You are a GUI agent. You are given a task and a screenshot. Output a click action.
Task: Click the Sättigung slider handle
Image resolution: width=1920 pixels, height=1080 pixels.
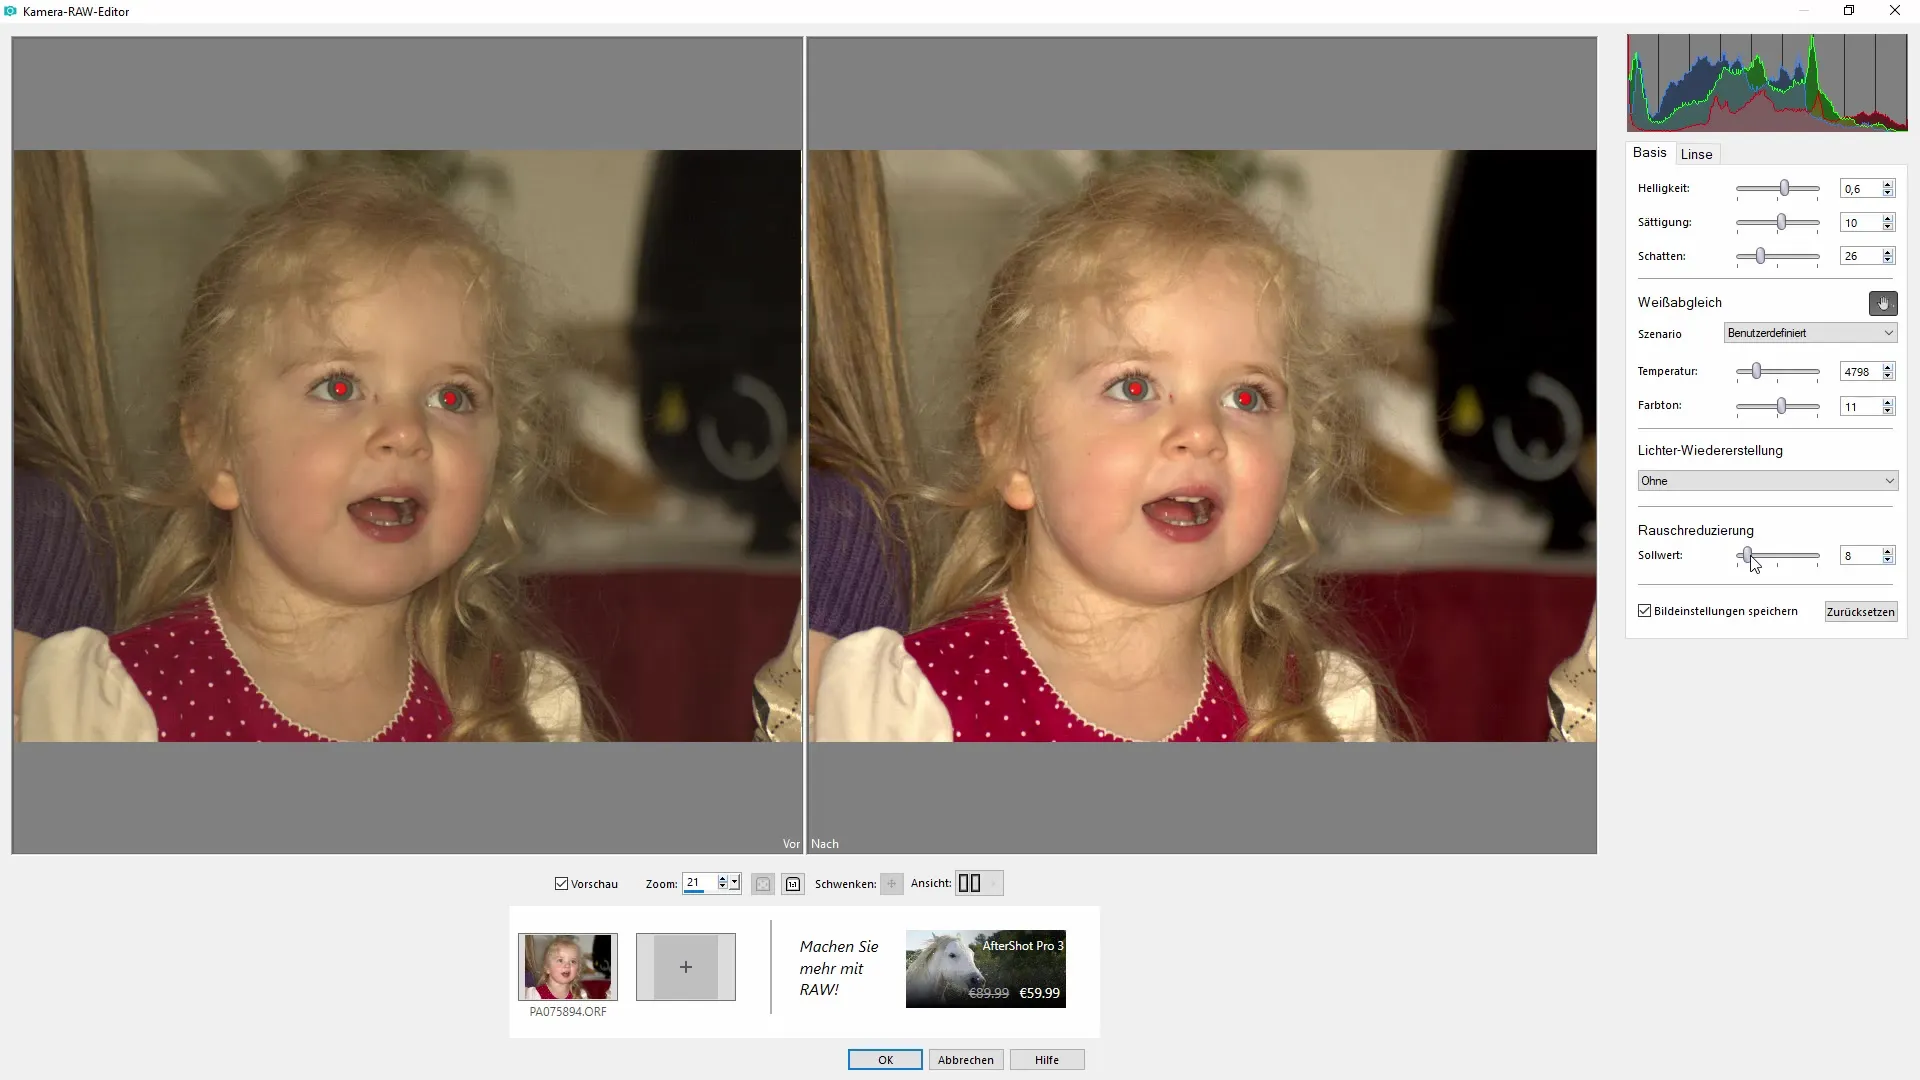(x=1781, y=222)
